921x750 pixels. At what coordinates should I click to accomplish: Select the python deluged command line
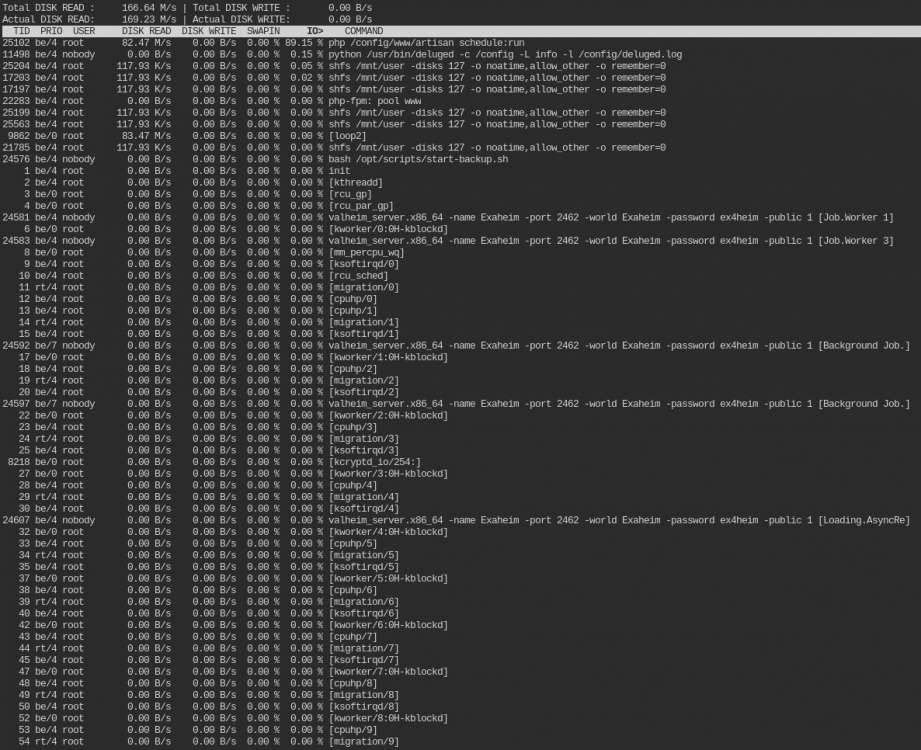click(x=505, y=55)
